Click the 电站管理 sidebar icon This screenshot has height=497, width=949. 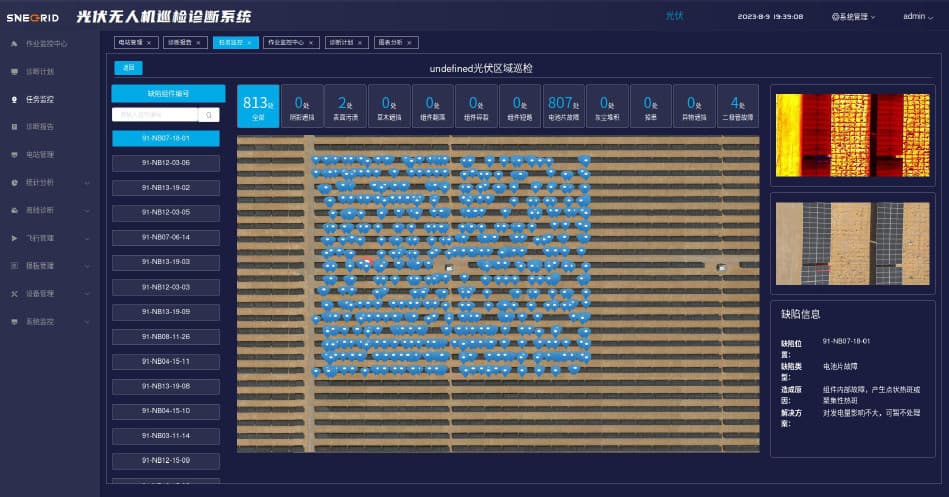pyautogui.click(x=14, y=155)
